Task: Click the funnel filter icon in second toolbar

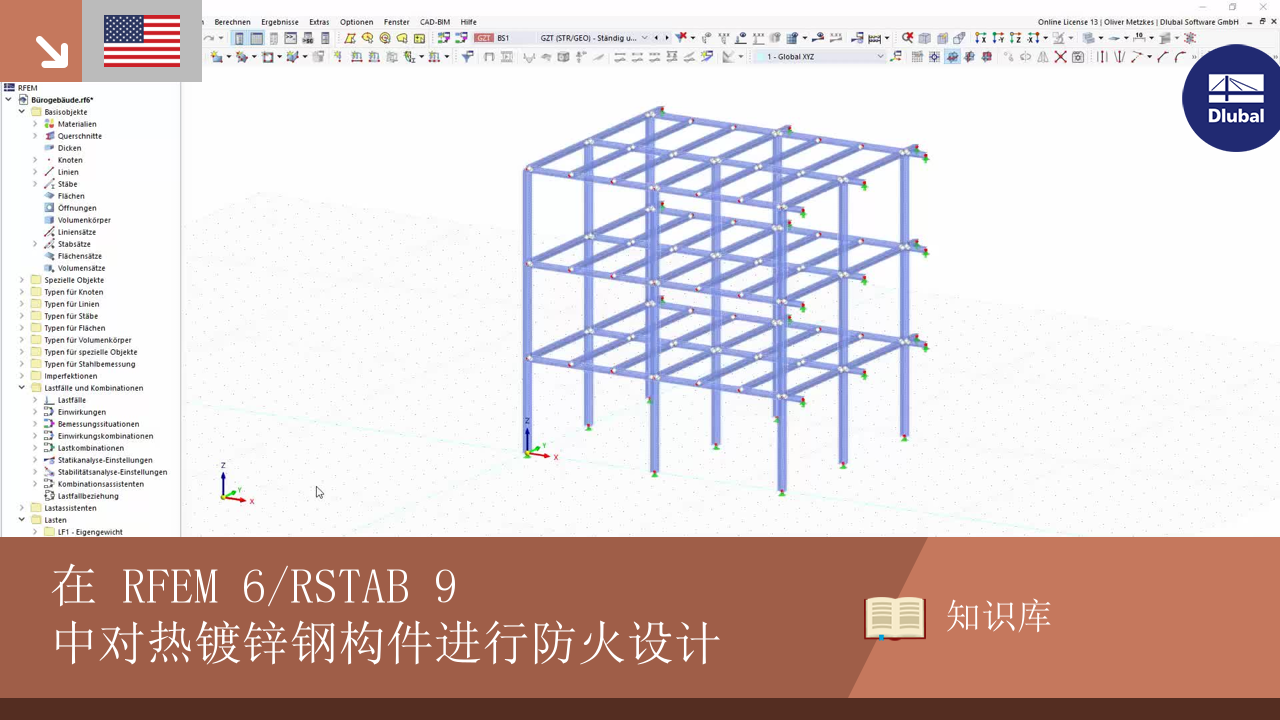Action: tap(467, 57)
